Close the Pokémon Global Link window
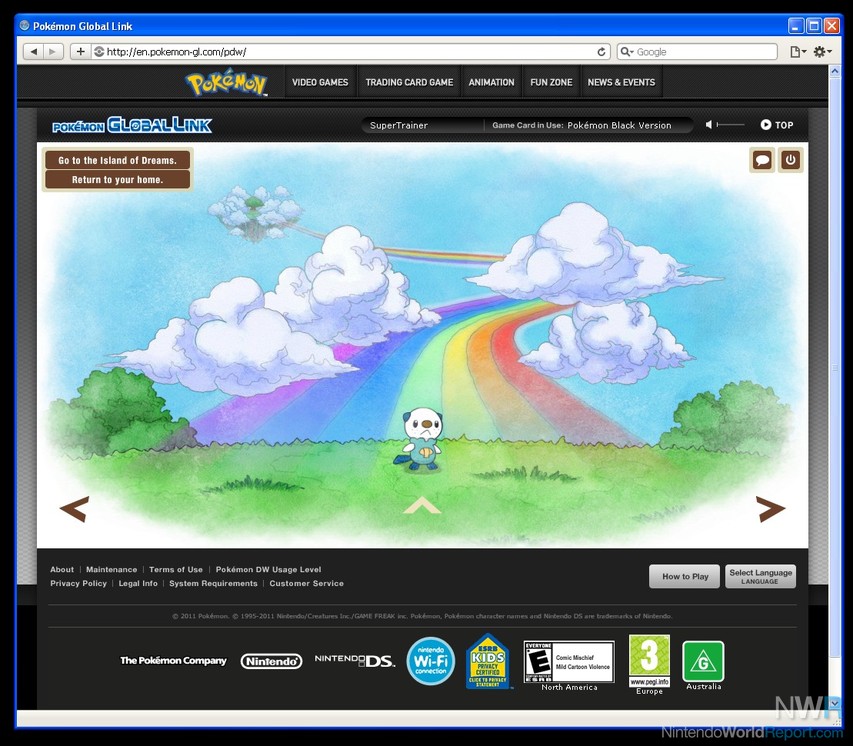853x746 pixels. coord(832,26)
